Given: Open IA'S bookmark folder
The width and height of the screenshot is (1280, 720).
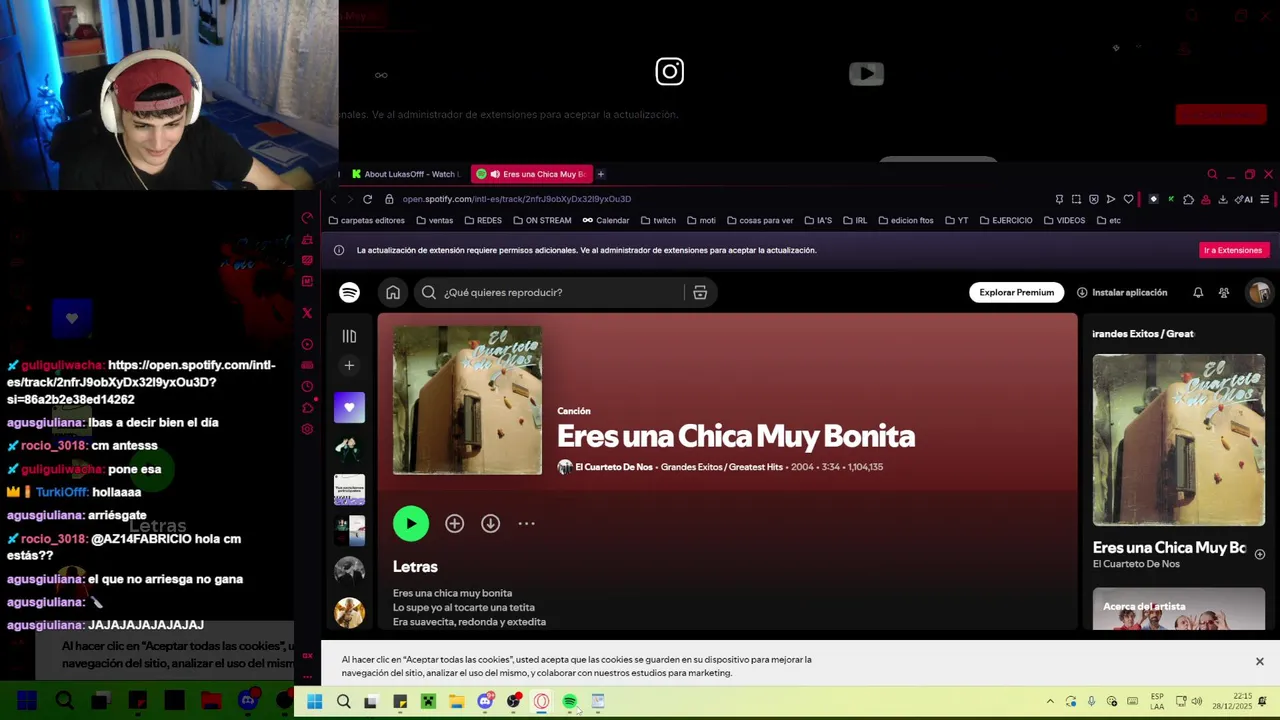Looking at the screenshot, I should coord(818,220).
